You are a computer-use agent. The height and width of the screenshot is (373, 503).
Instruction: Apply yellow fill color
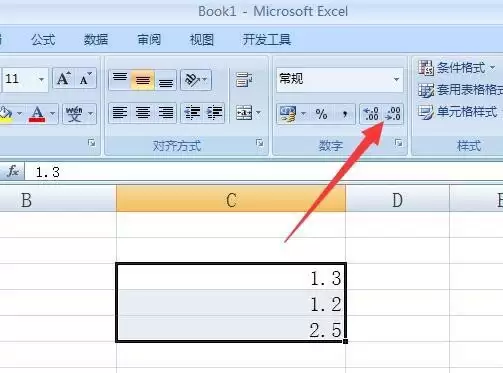pyautogui.click(x=6, y=114)
